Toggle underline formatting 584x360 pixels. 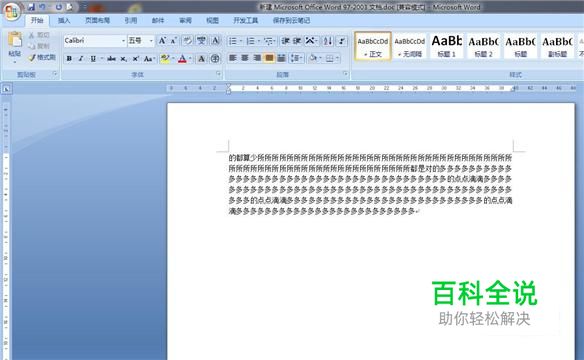(93, 59)
